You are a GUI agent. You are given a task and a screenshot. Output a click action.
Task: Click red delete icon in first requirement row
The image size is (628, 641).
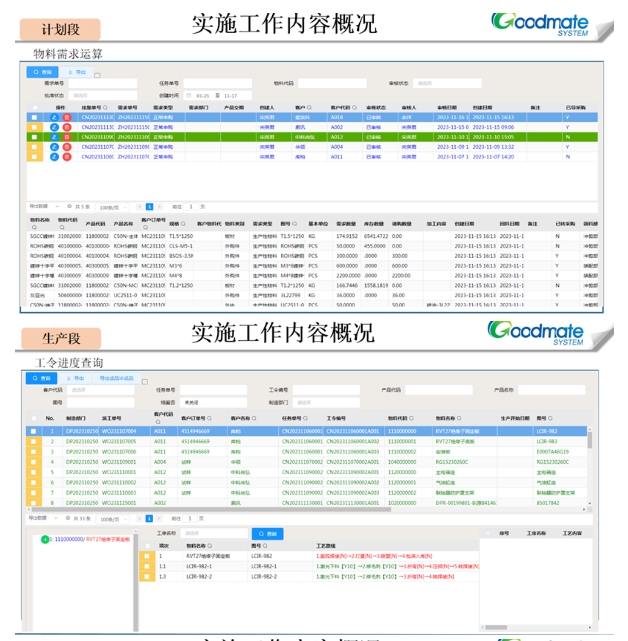click(x=67, y=117)
